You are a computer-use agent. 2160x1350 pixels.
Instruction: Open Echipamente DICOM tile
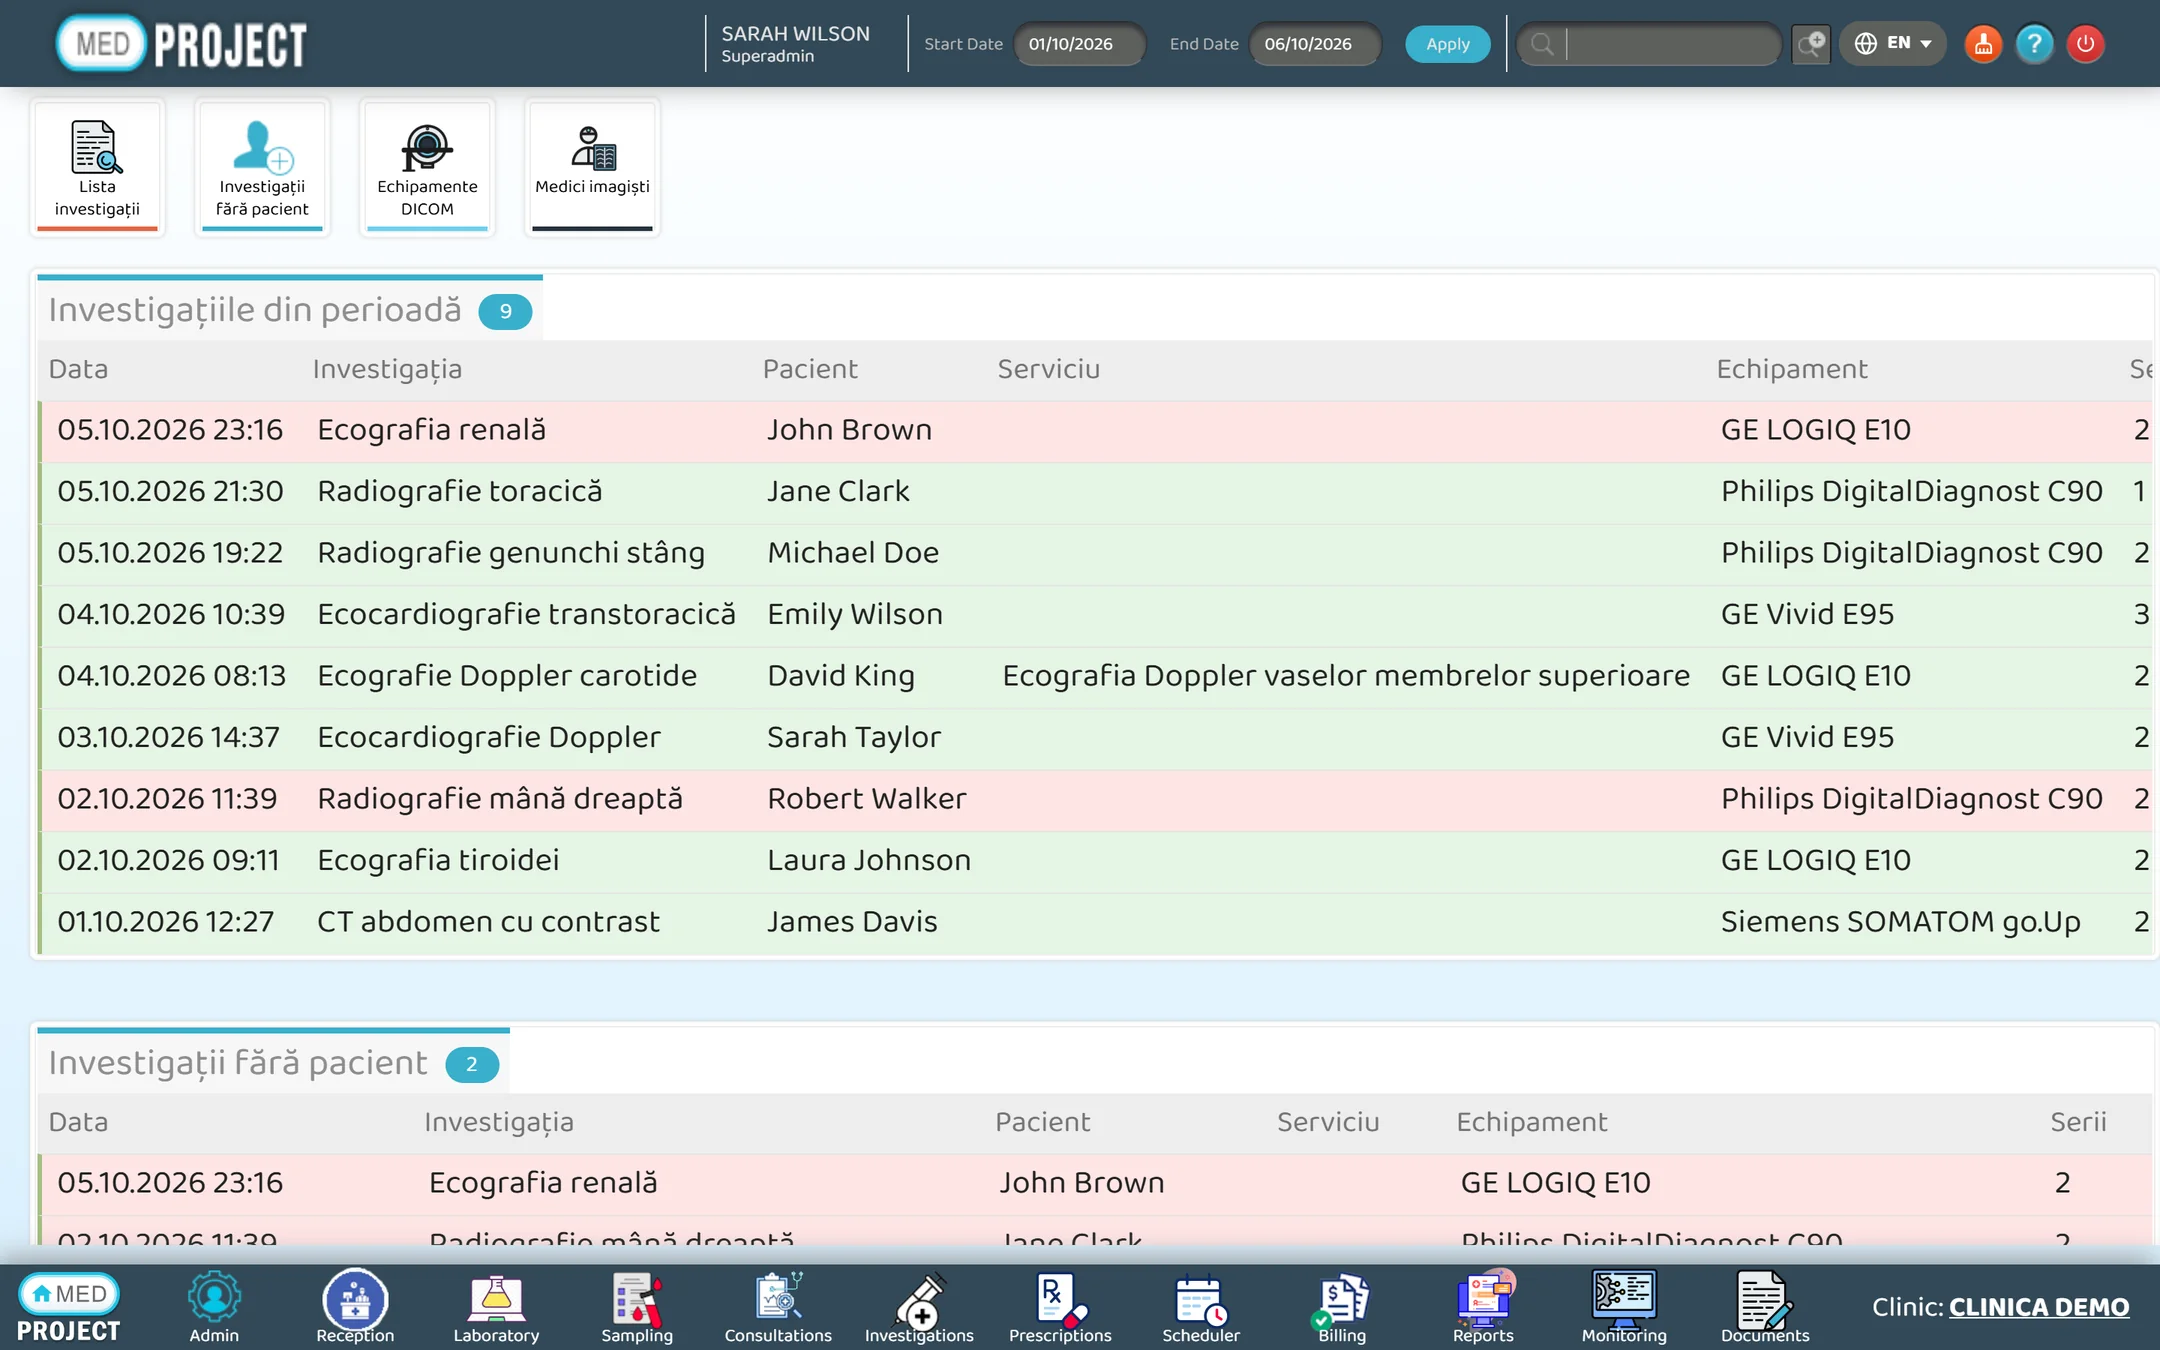point(427,168)
